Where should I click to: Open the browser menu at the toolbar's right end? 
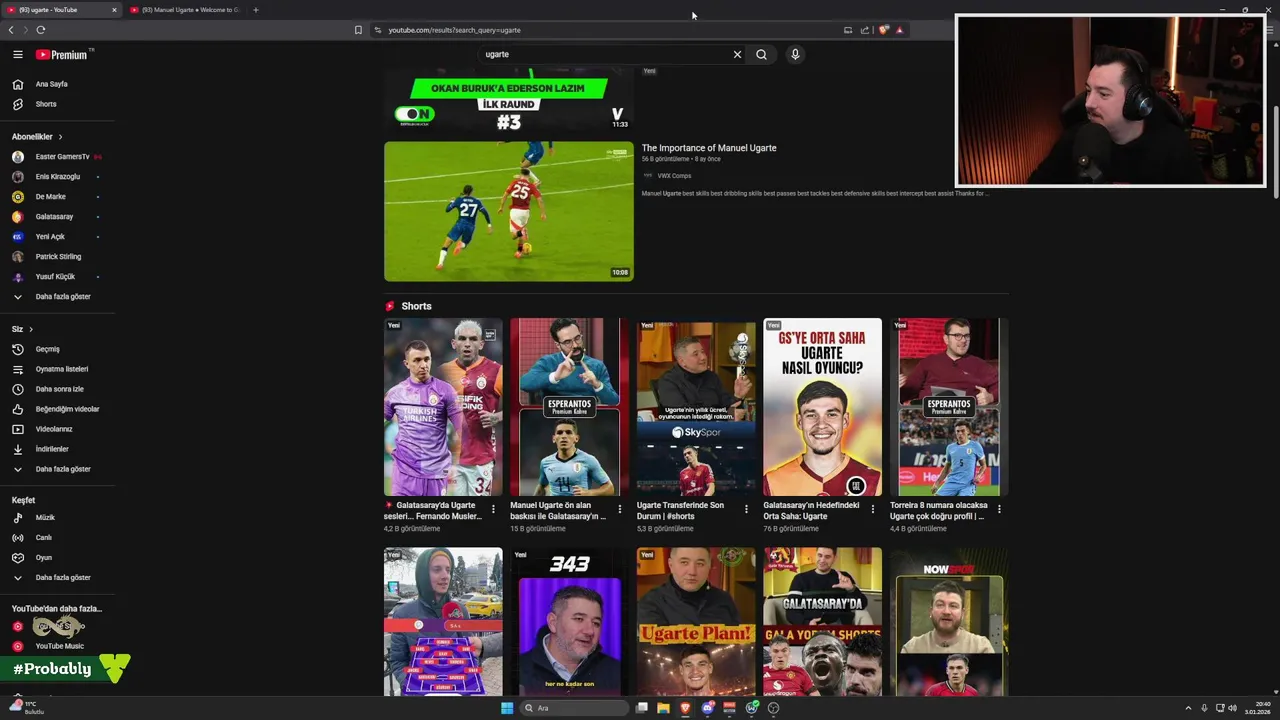click(1270, 30)
